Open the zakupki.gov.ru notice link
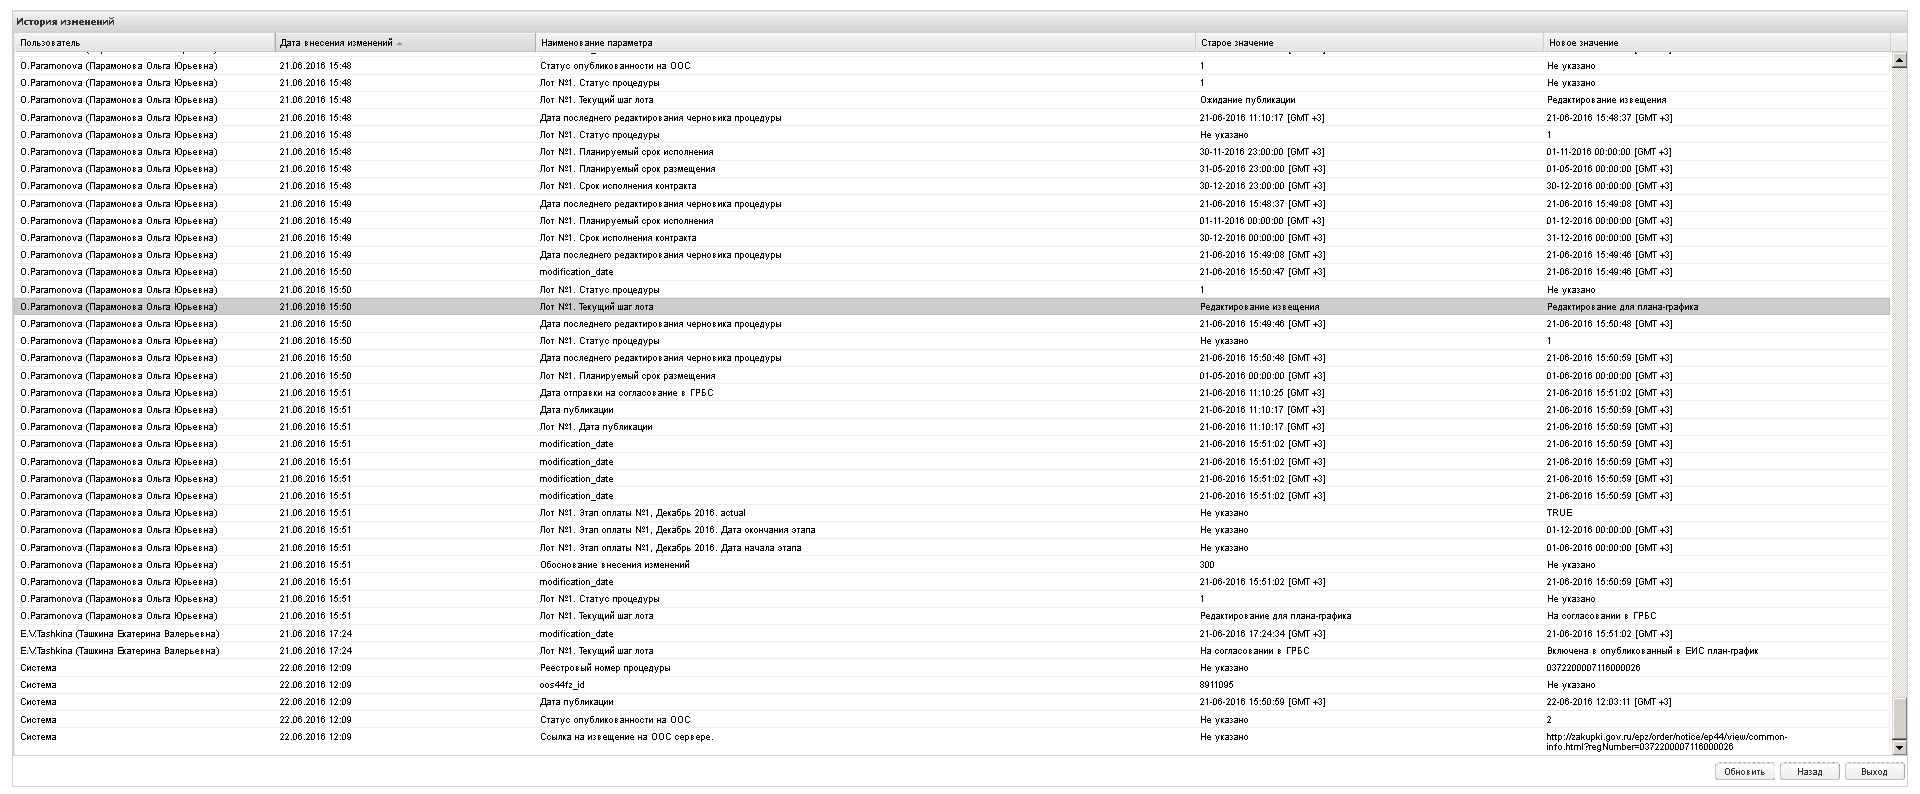1920x794 pixels. [x=1666, y=741]
